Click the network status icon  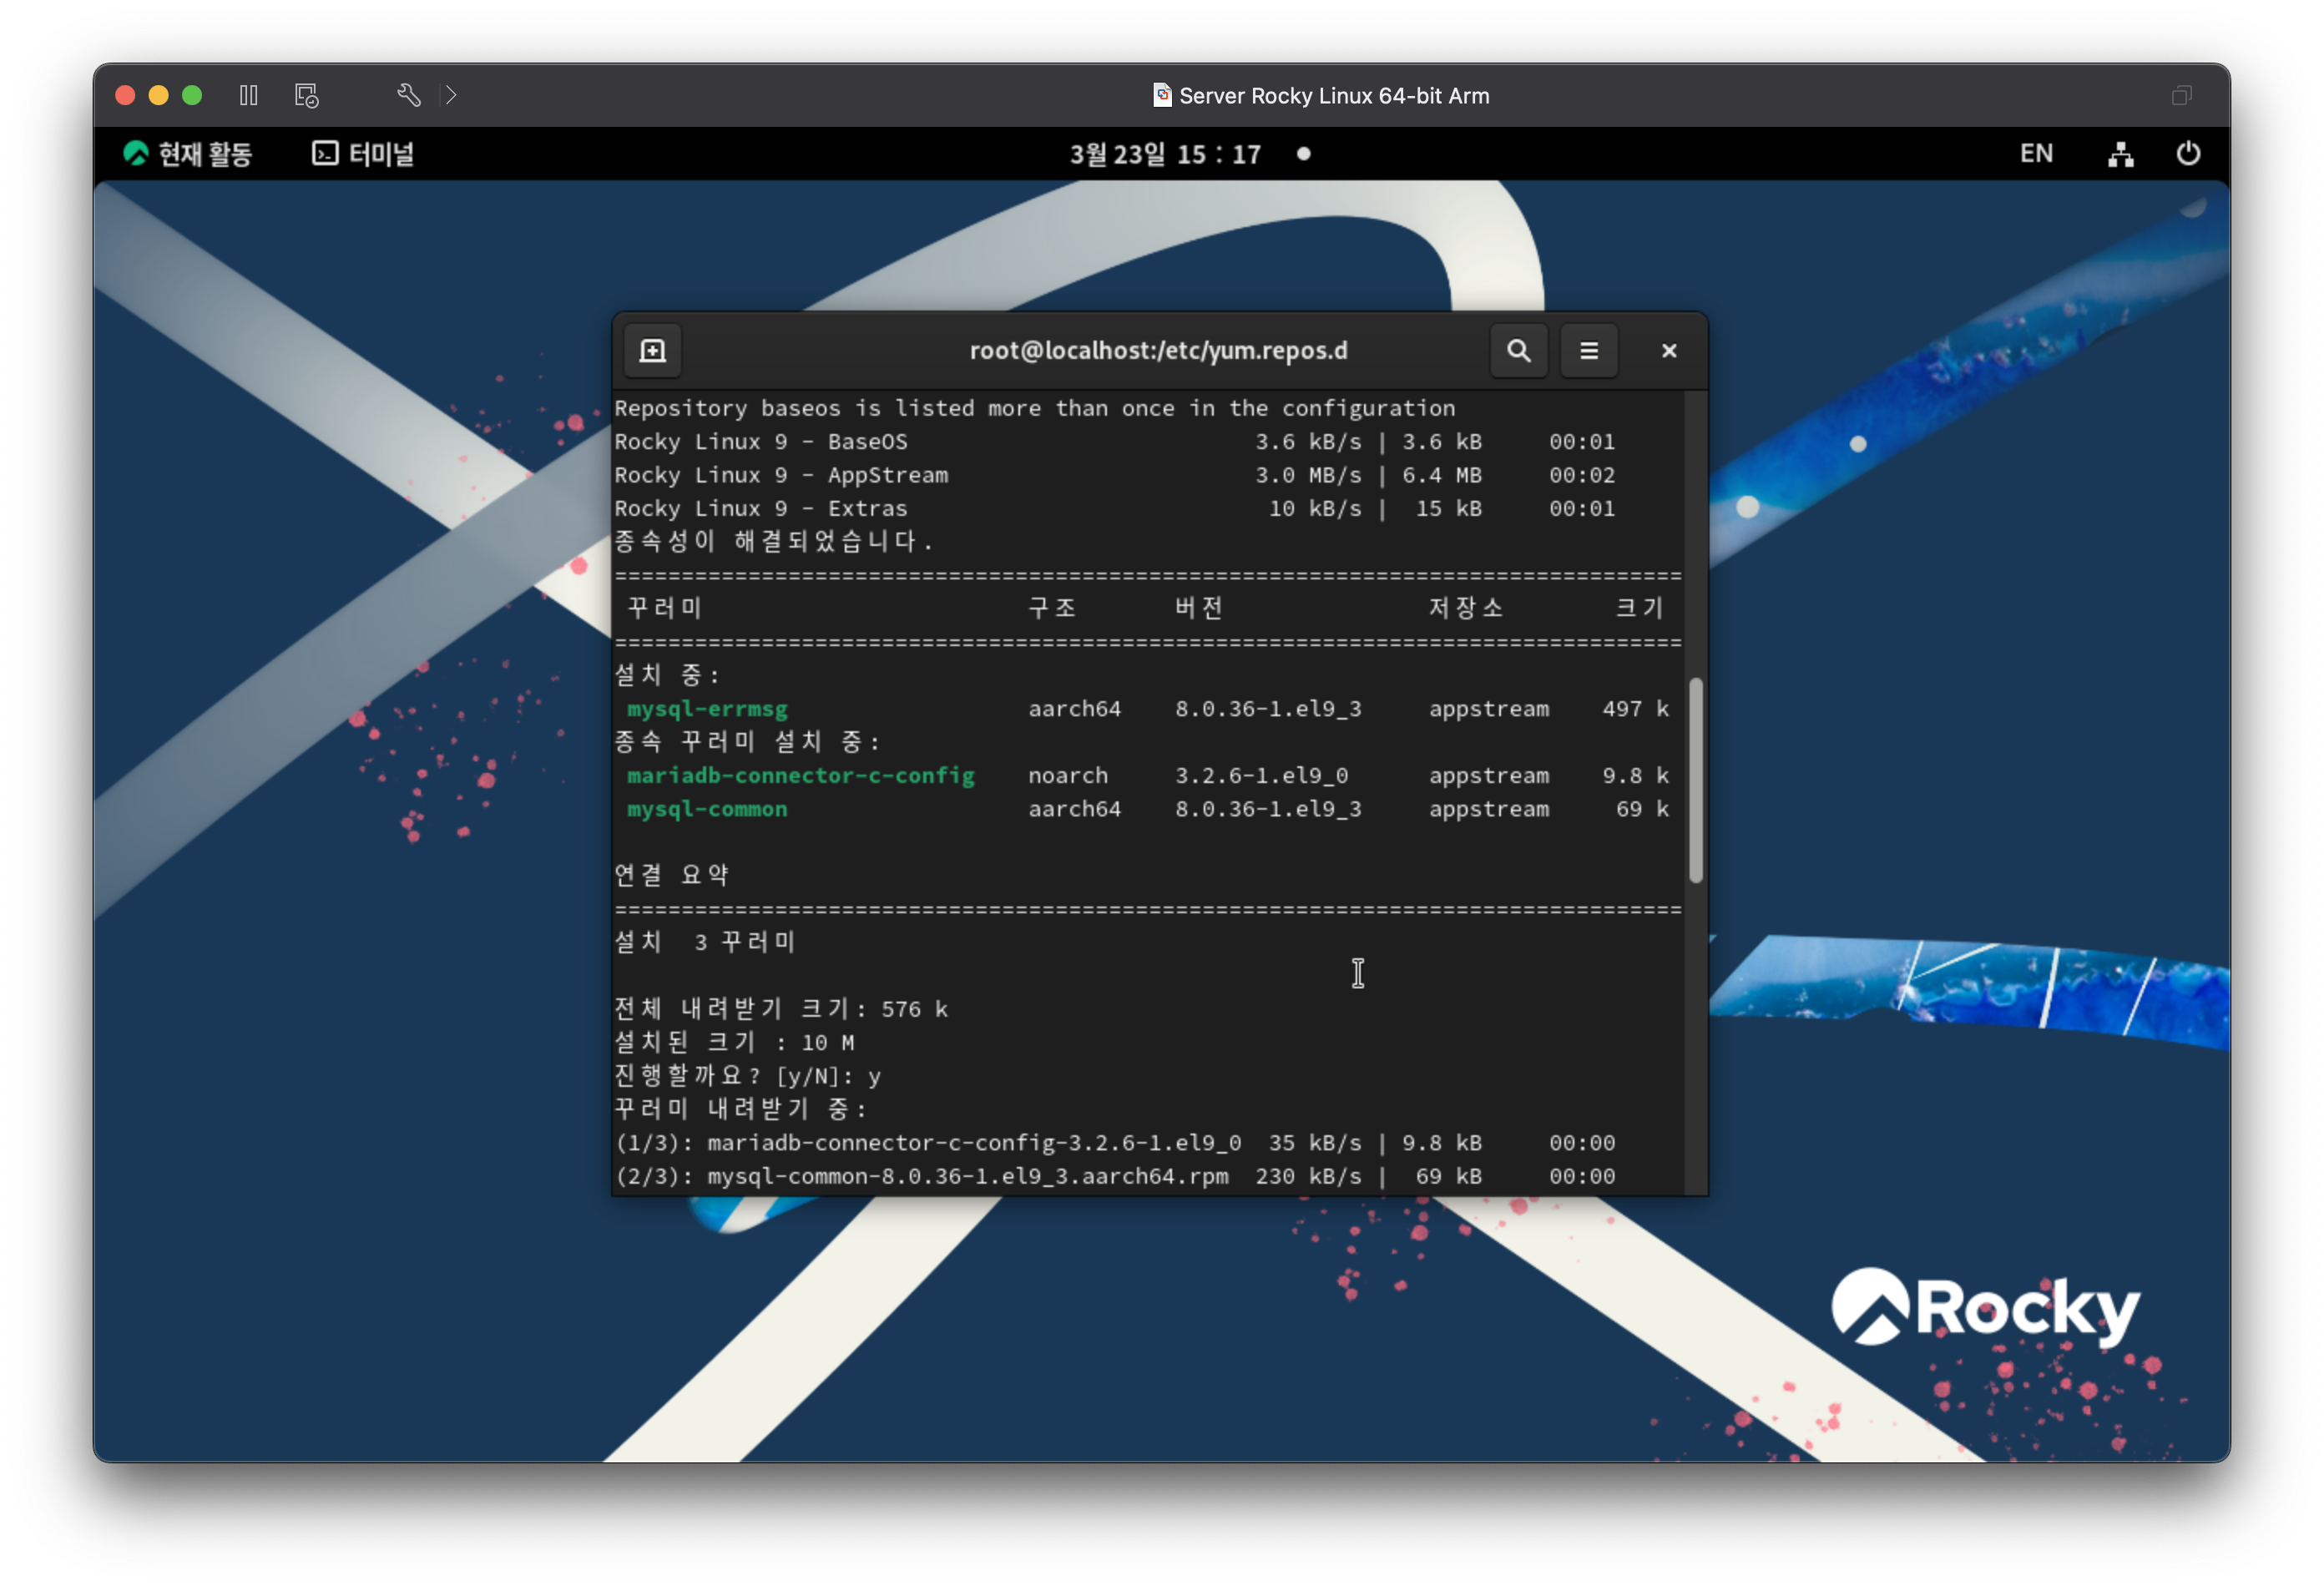[x=2120, y=154]
